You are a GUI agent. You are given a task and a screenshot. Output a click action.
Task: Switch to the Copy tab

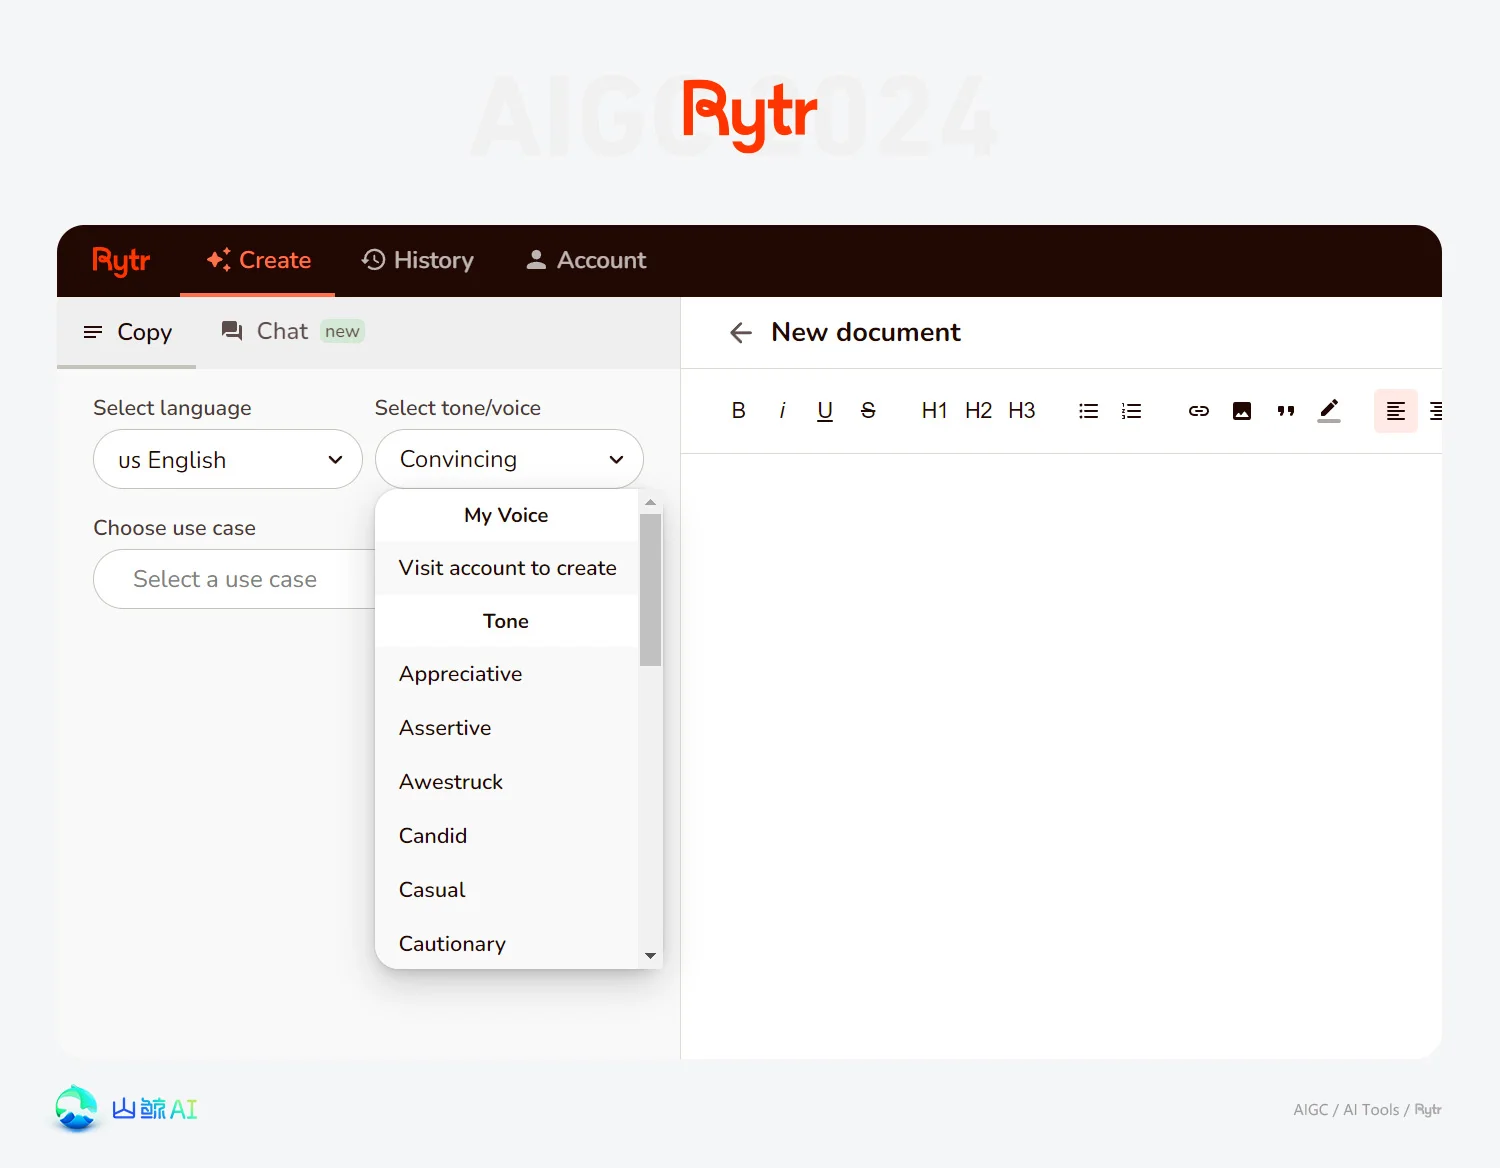point(127,332)
